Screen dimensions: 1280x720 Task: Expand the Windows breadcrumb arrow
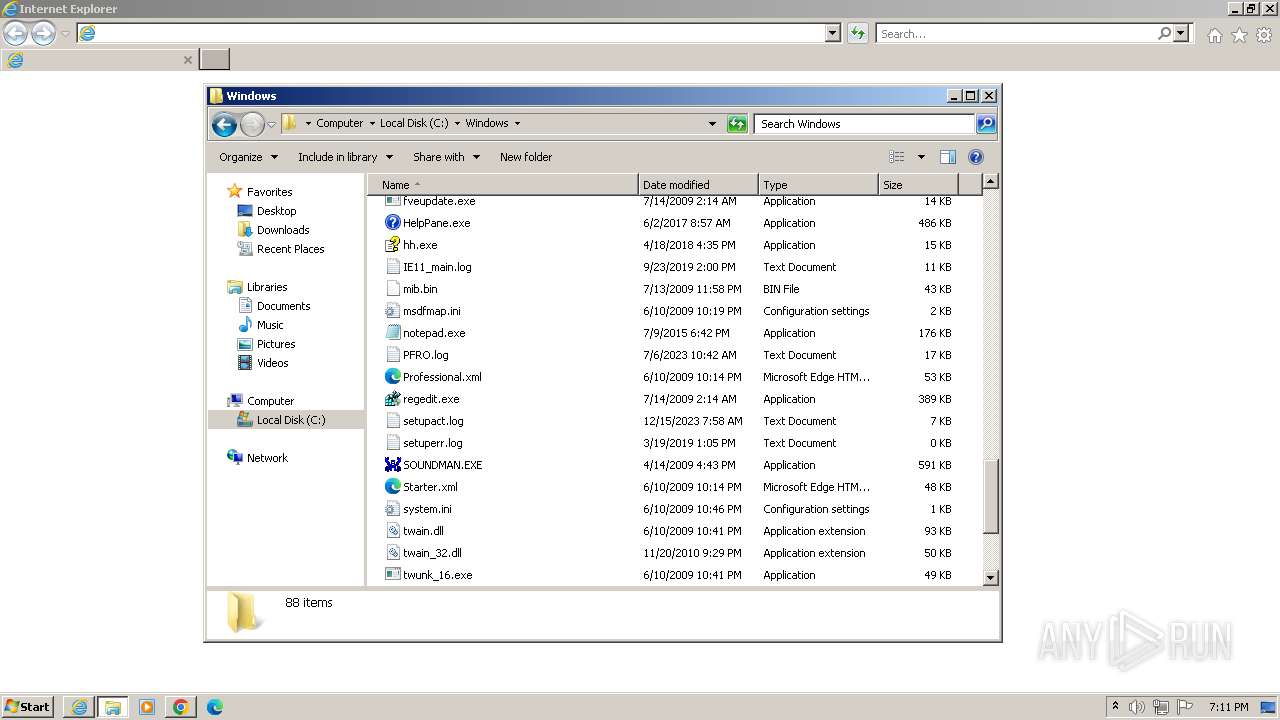tap(517, 124)
